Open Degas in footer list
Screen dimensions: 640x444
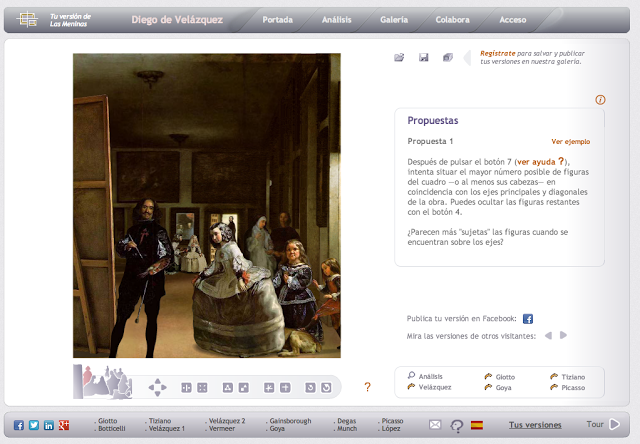pos(347,421)
